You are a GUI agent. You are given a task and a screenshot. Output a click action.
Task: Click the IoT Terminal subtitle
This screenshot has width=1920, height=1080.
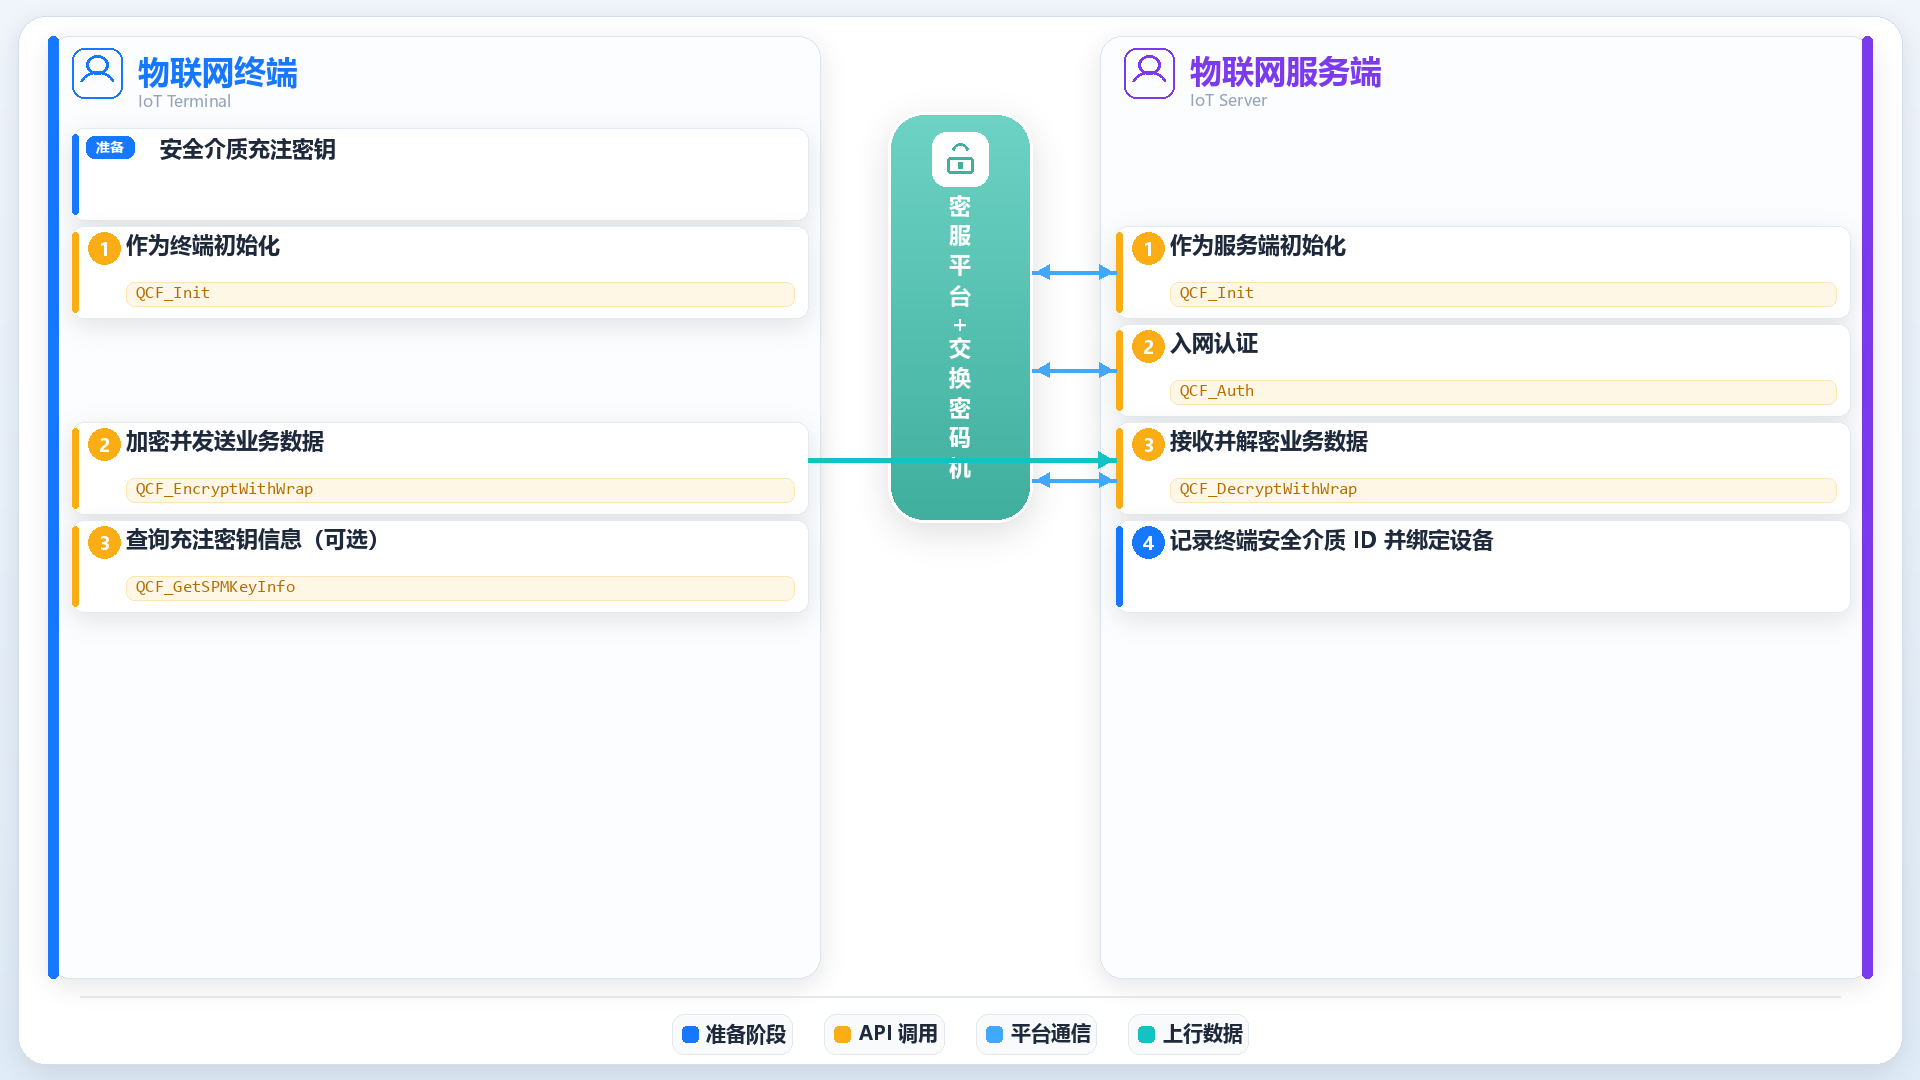click(184, 101)
